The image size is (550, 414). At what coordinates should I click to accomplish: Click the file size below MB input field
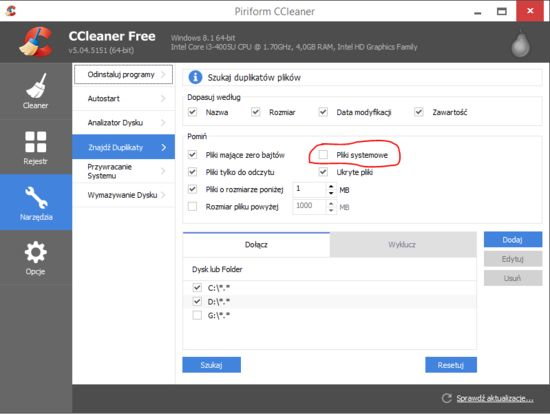point(310,189)
